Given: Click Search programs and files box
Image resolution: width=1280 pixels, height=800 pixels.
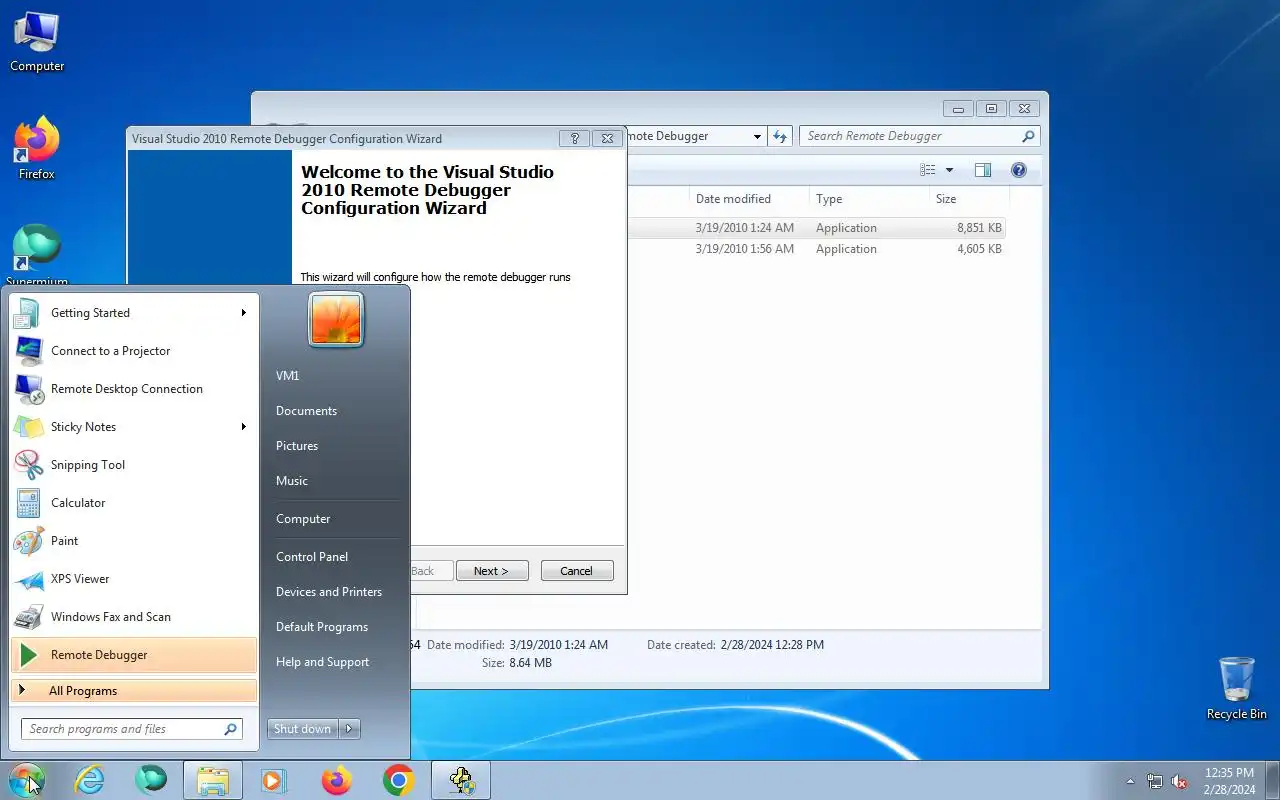Looking at the screenshot, I should 132,729.
